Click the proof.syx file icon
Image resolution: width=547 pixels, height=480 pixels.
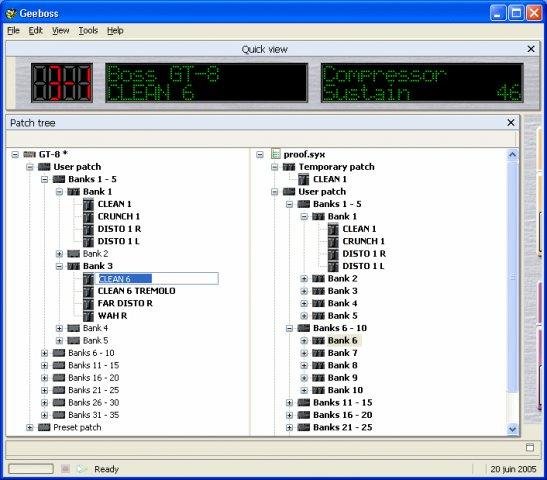pos(276,154)
